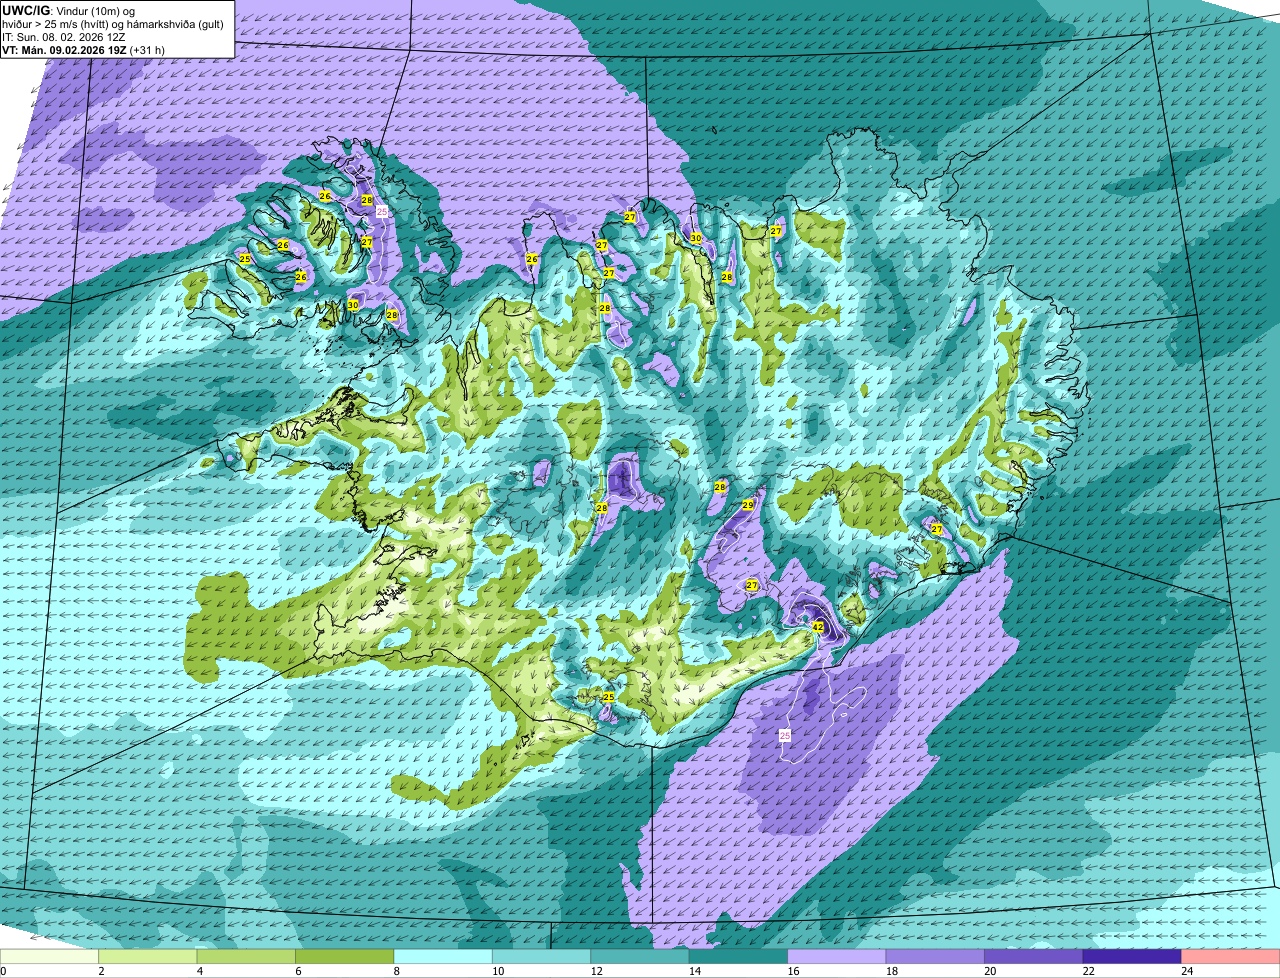
Task: Choose the 14–16 m/s dark teal legend swatch
Action: pyautogui.click(x=739, y=957)
